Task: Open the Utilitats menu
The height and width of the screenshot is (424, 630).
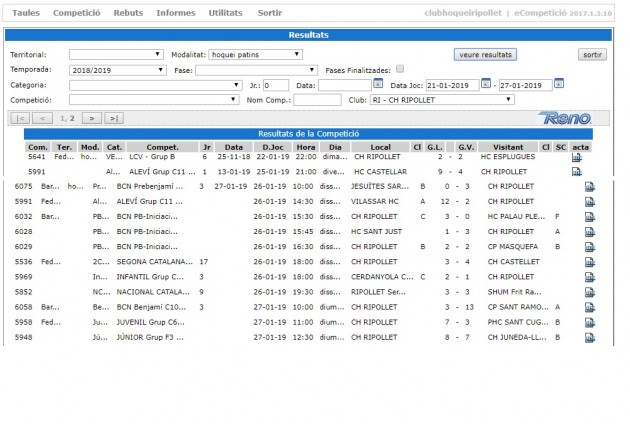Action: [x=225, y=13]
